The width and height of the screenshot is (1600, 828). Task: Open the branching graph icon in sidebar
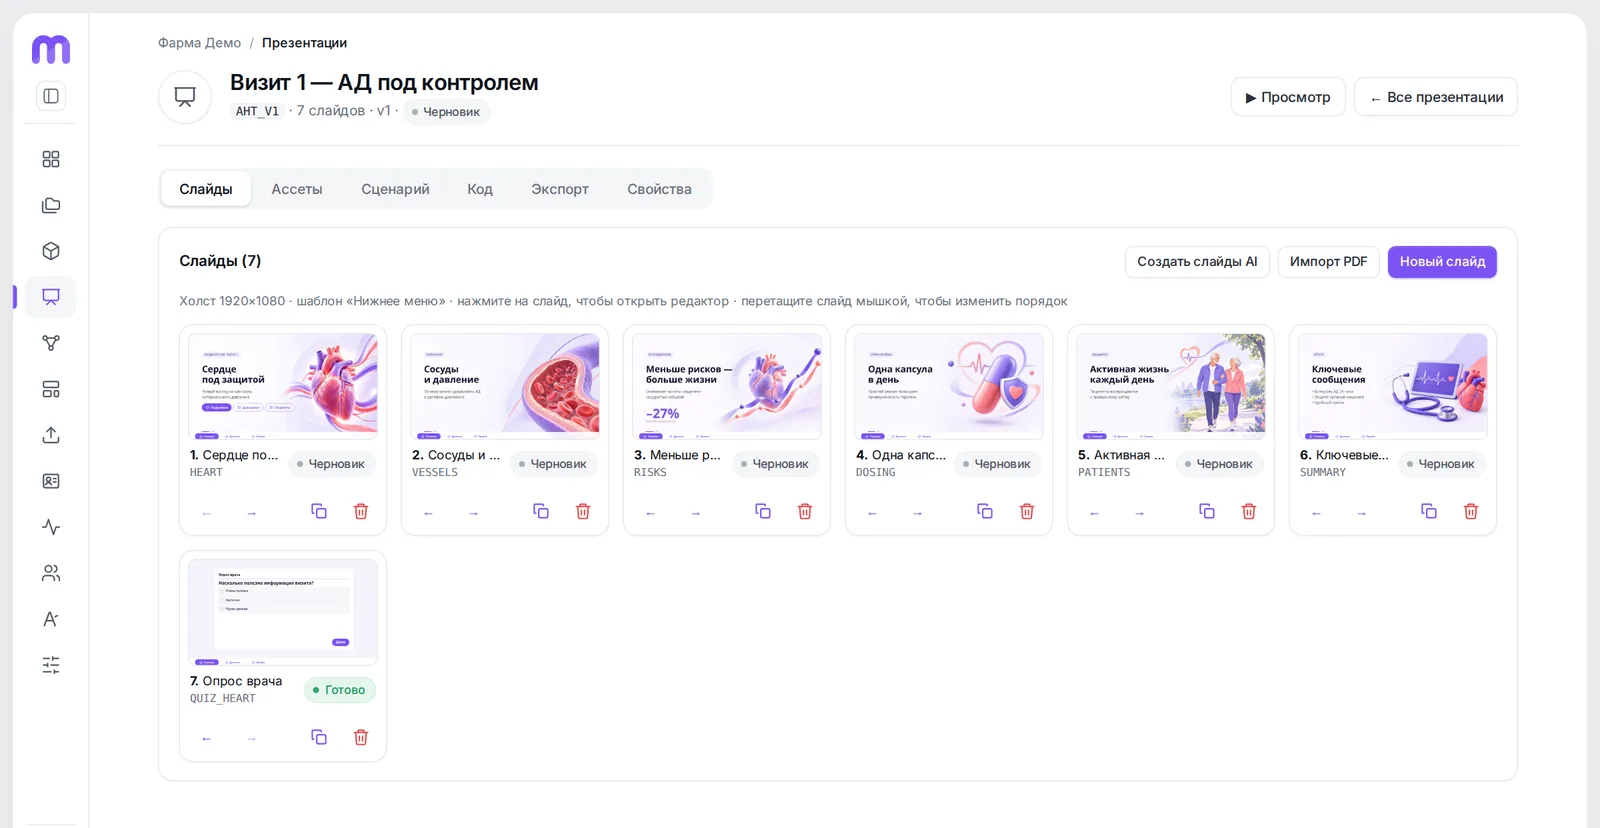pos(51,343)
